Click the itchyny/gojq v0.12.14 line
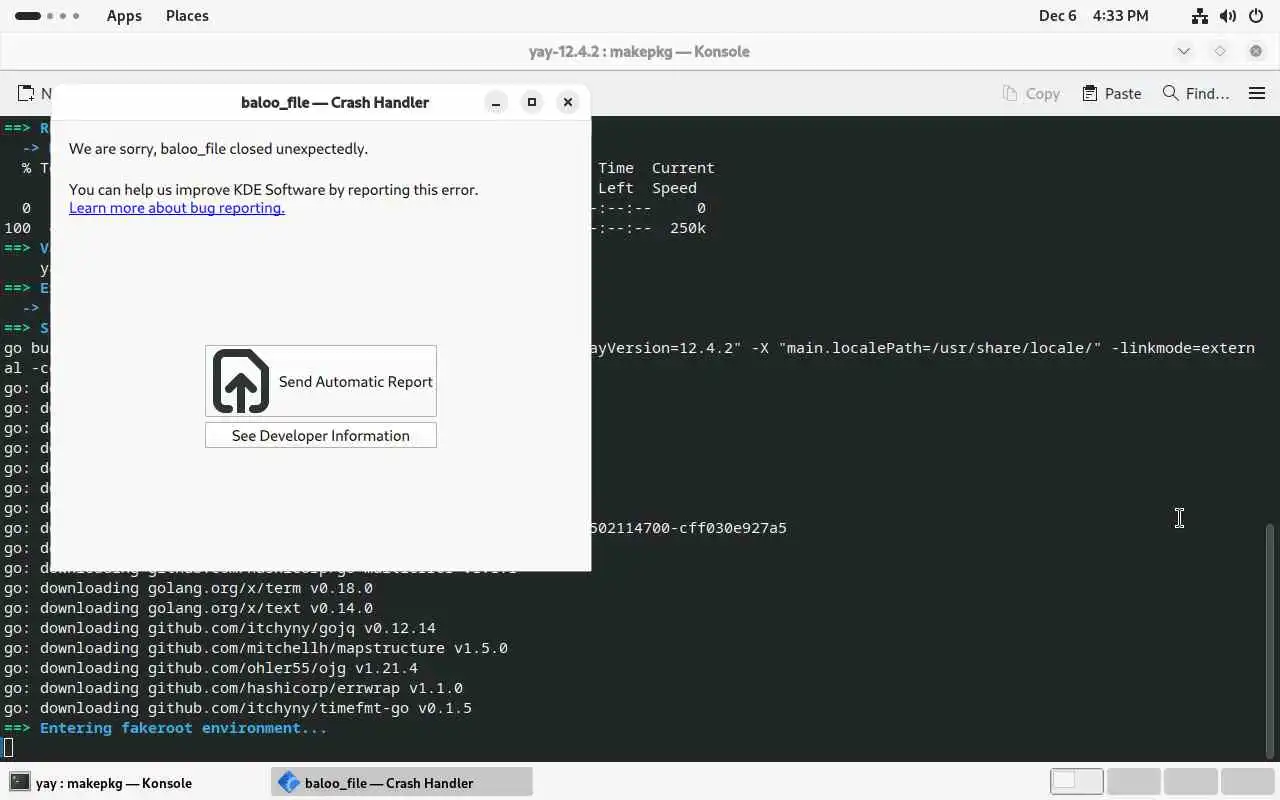1280x800 pixels. [x=220, y=628]
